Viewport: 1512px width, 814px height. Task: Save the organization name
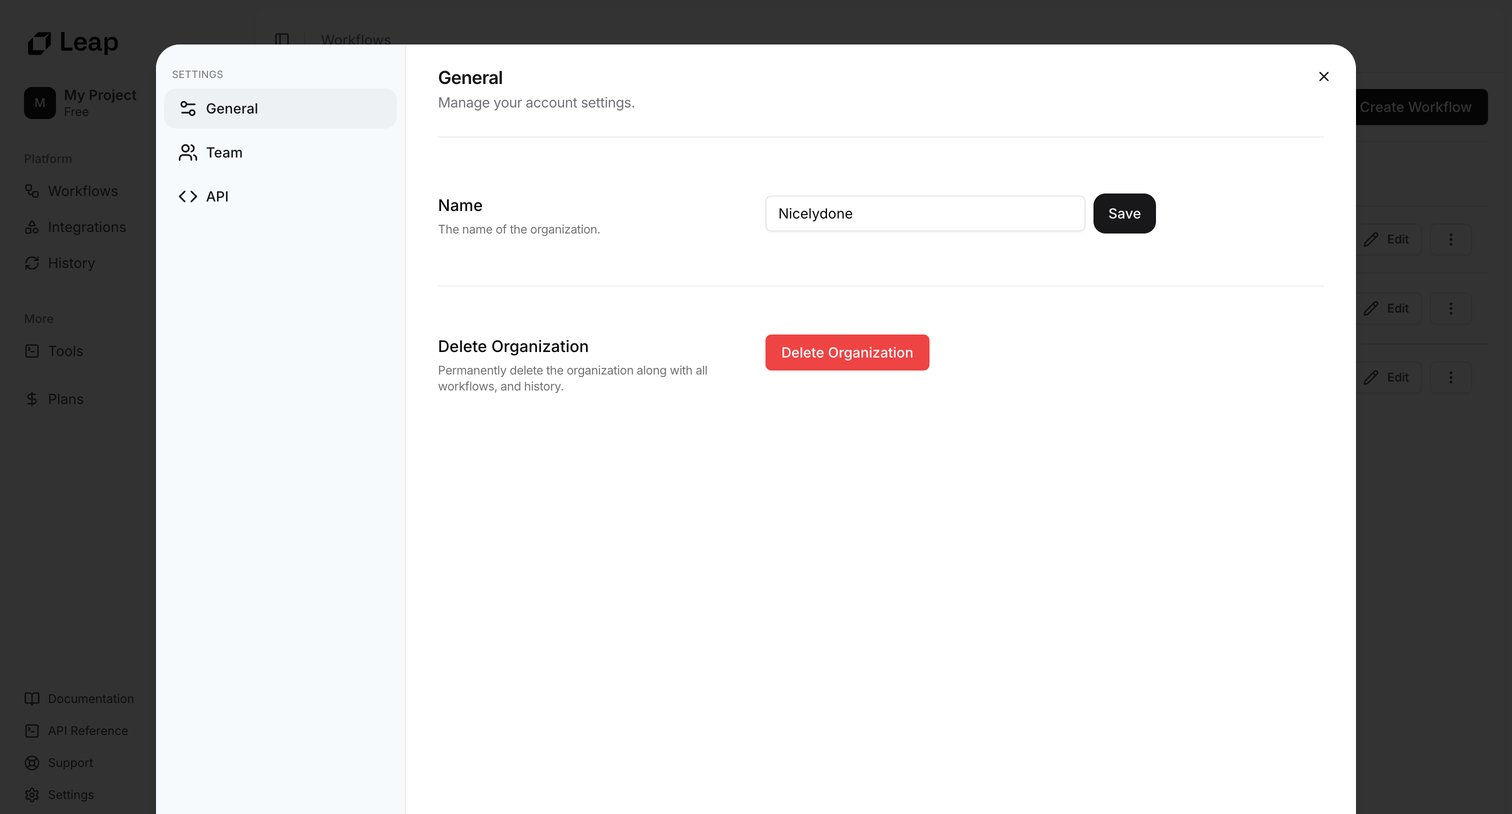click(1124, 213)
